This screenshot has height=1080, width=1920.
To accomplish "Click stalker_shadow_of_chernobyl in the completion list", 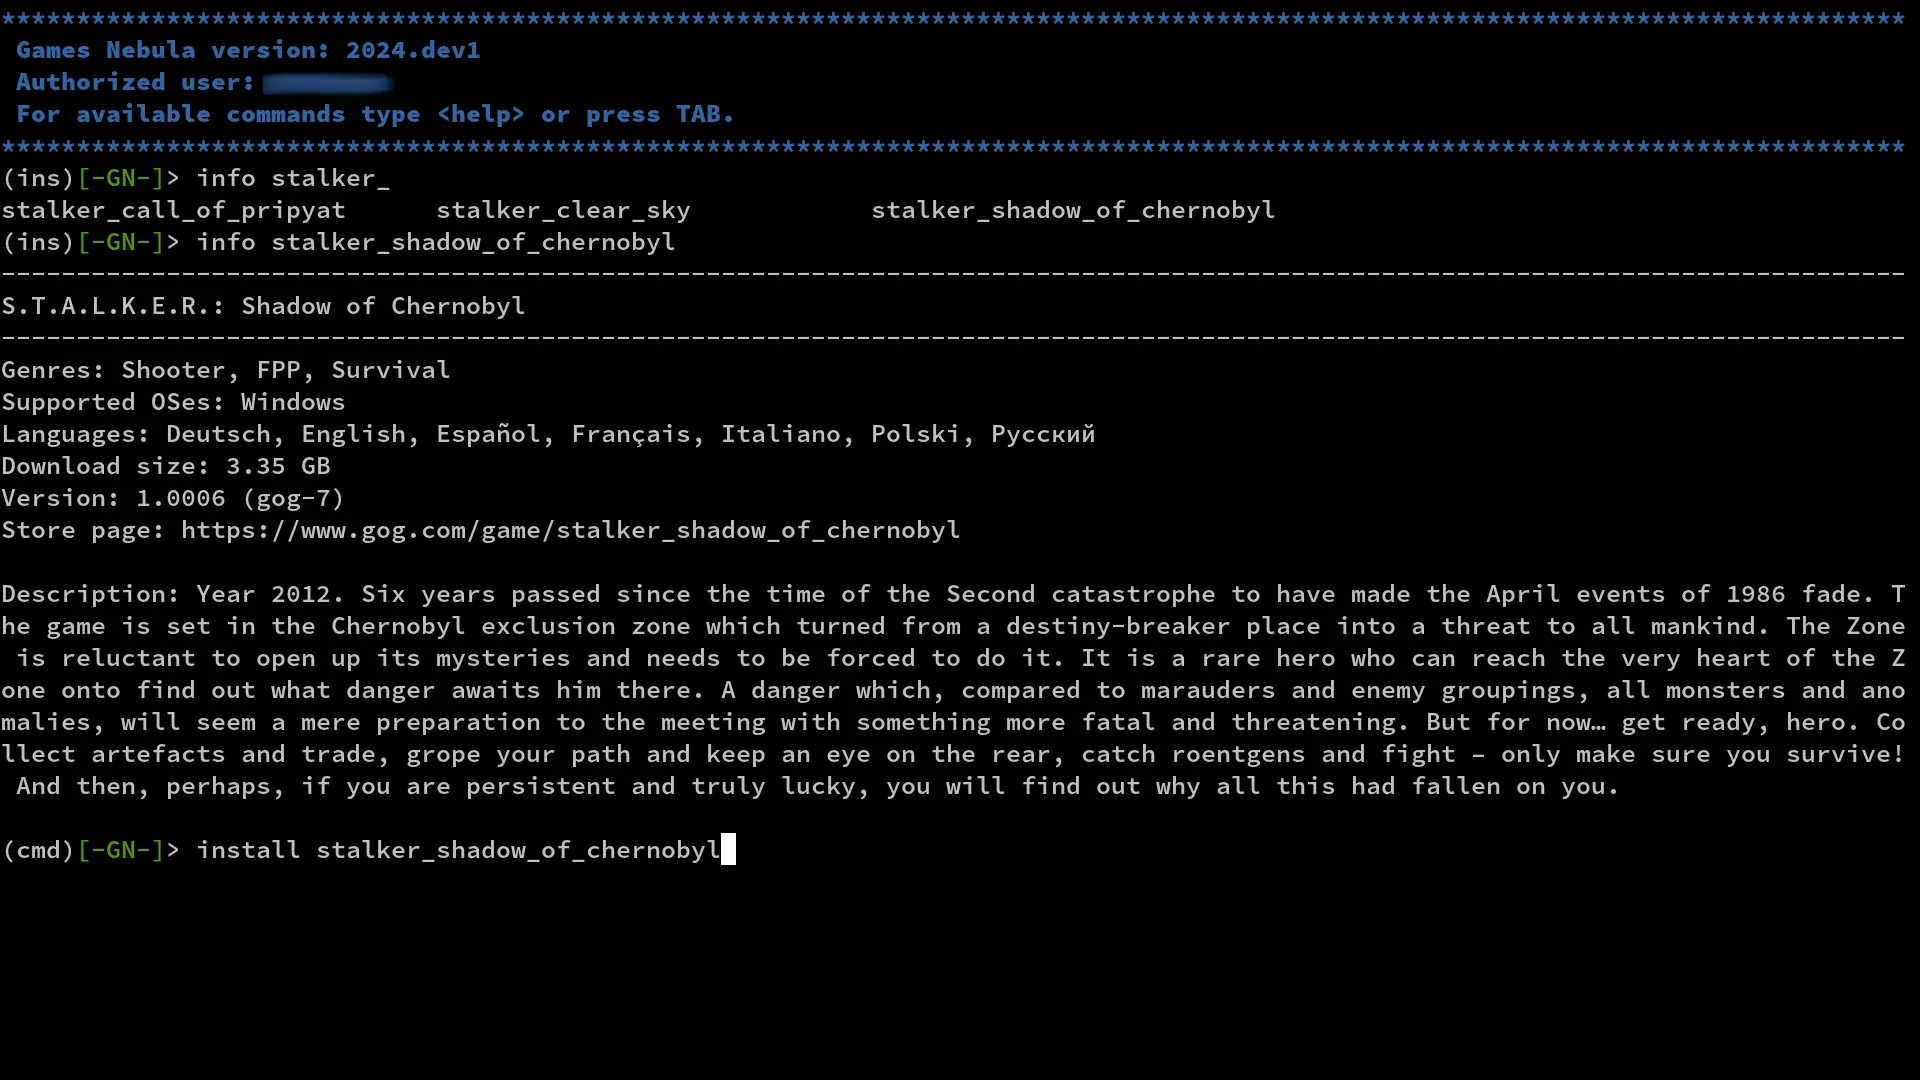I will pyautogui.click(x=1072, y=210).
